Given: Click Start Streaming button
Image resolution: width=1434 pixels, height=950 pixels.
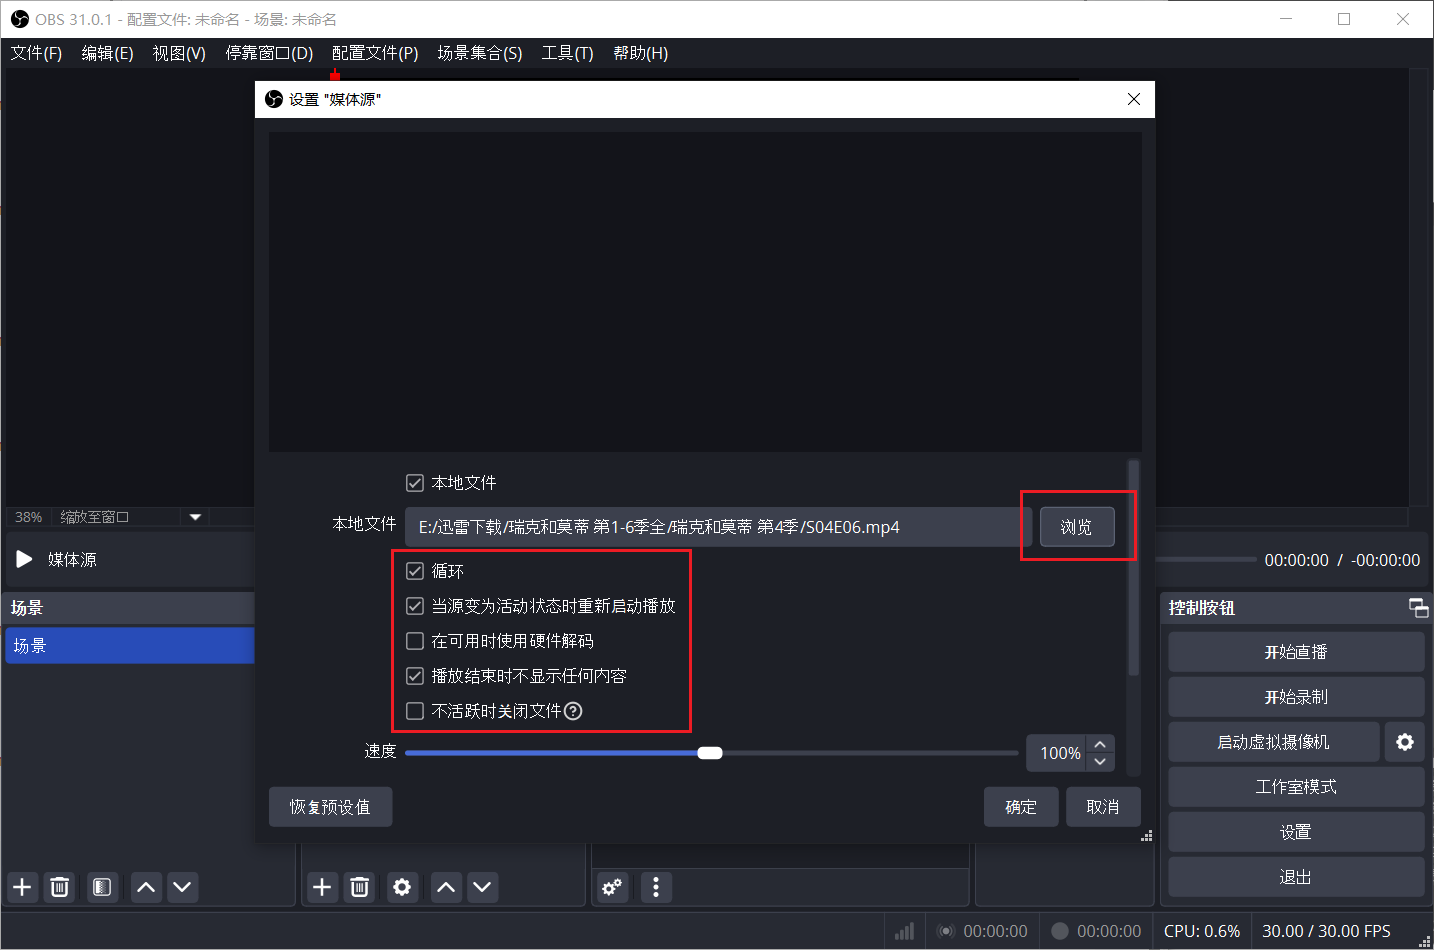Looking at the screenshot, I should [1296, 652].
